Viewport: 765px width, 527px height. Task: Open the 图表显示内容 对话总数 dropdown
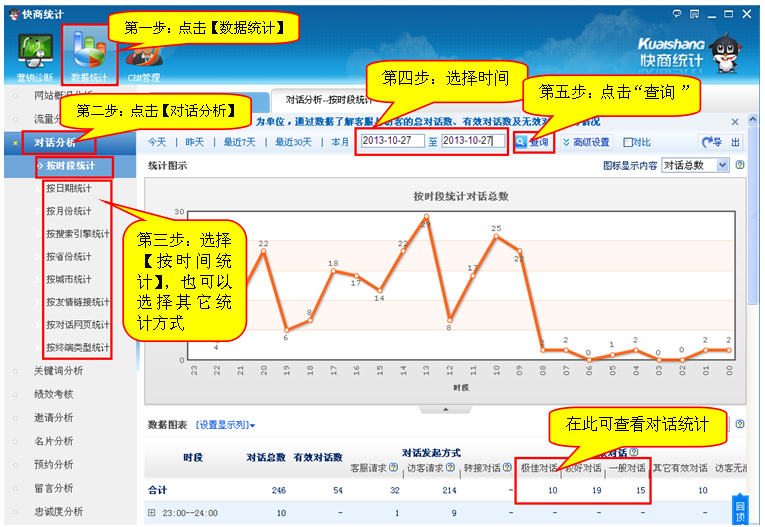pos(695,165)
